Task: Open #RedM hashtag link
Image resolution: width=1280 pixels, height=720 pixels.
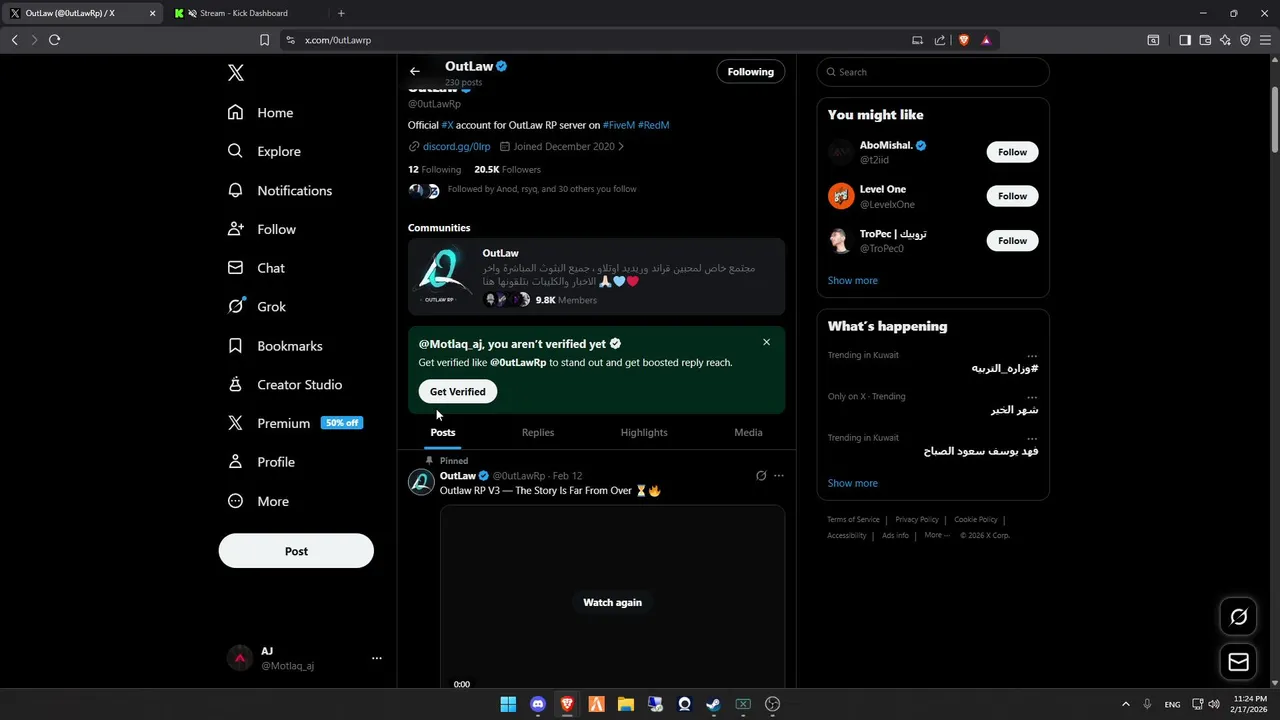Action: click(653, 125)
